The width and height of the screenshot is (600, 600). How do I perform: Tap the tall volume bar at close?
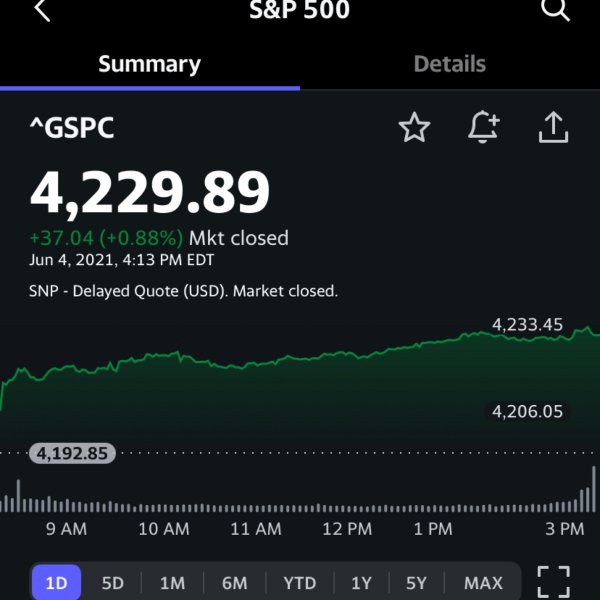594,489
